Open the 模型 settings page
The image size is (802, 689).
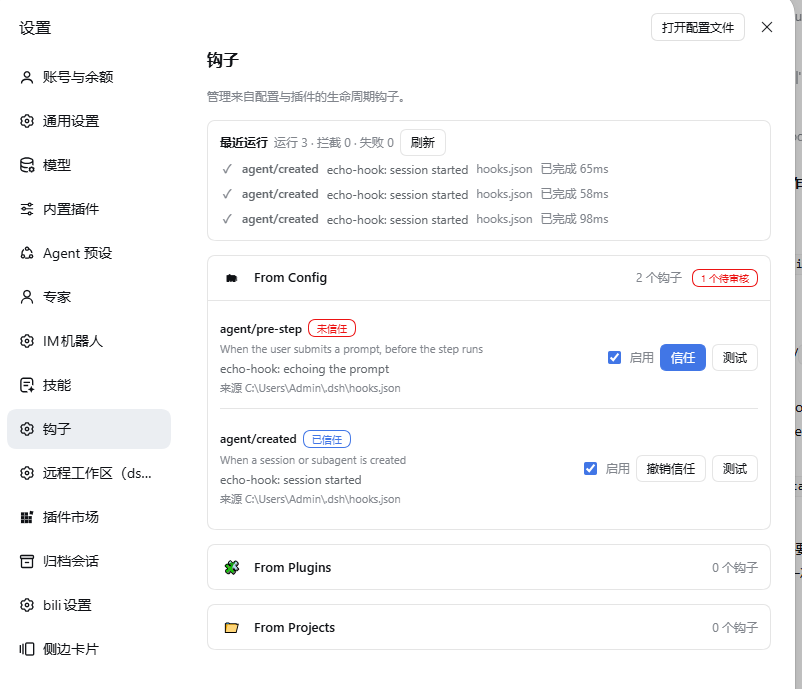click(x=89, y=165)
